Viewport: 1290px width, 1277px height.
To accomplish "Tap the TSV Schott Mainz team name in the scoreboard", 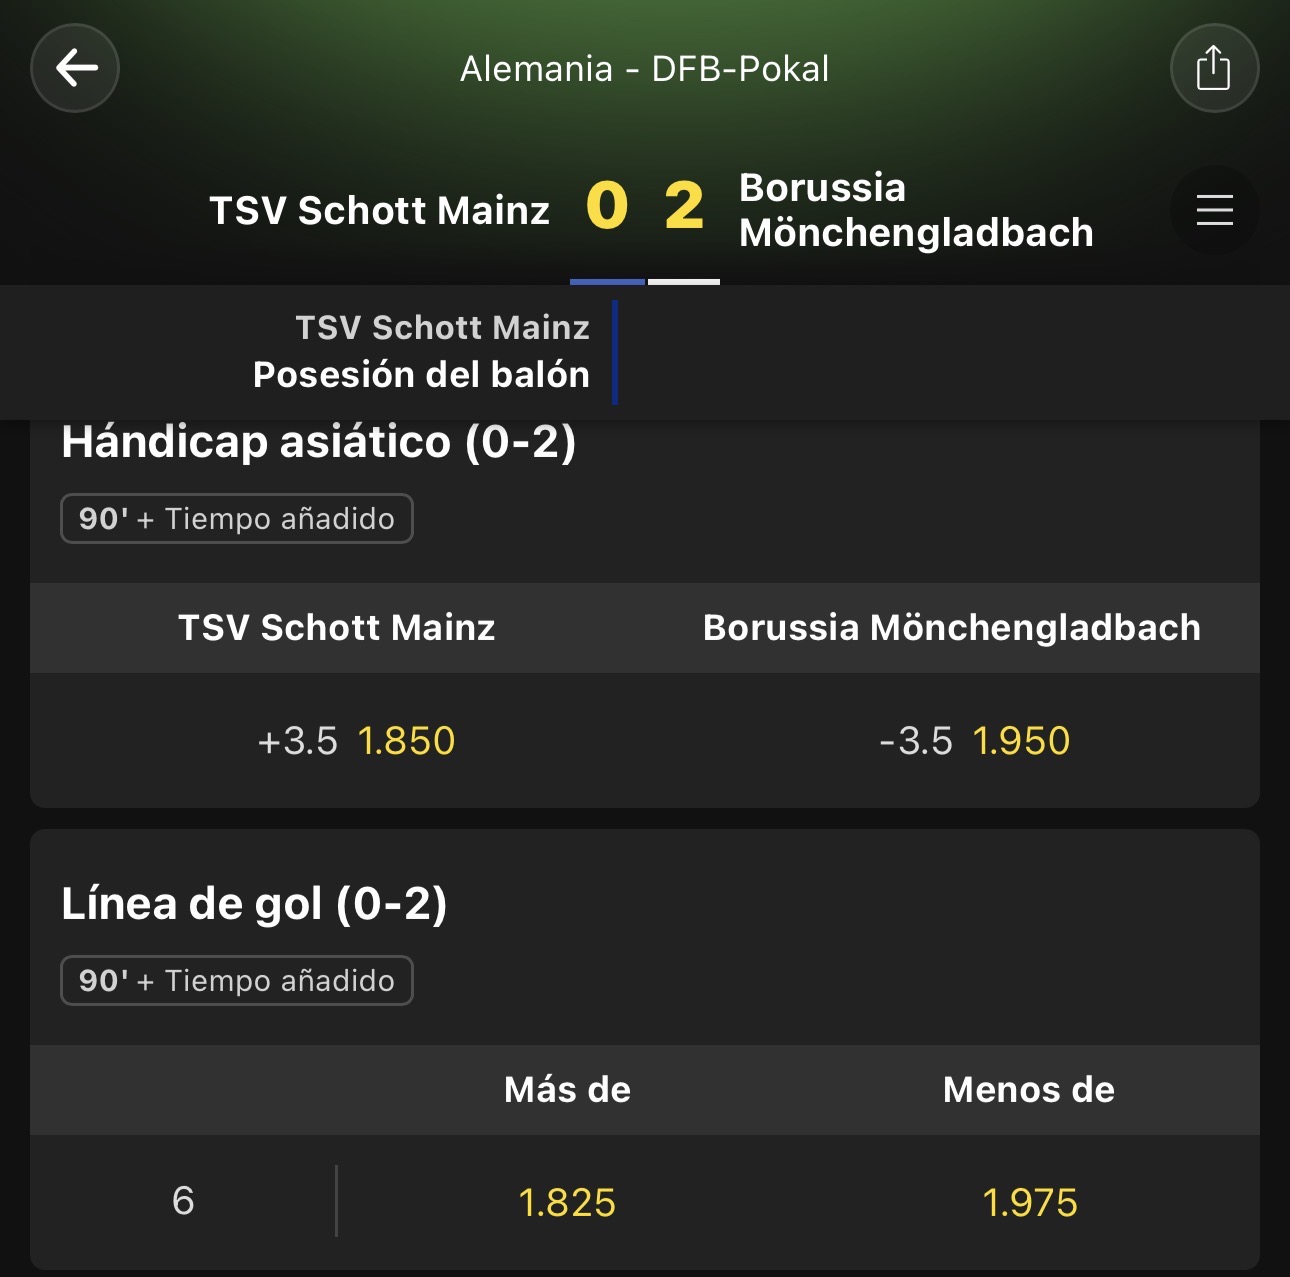I will coord(379,211).
